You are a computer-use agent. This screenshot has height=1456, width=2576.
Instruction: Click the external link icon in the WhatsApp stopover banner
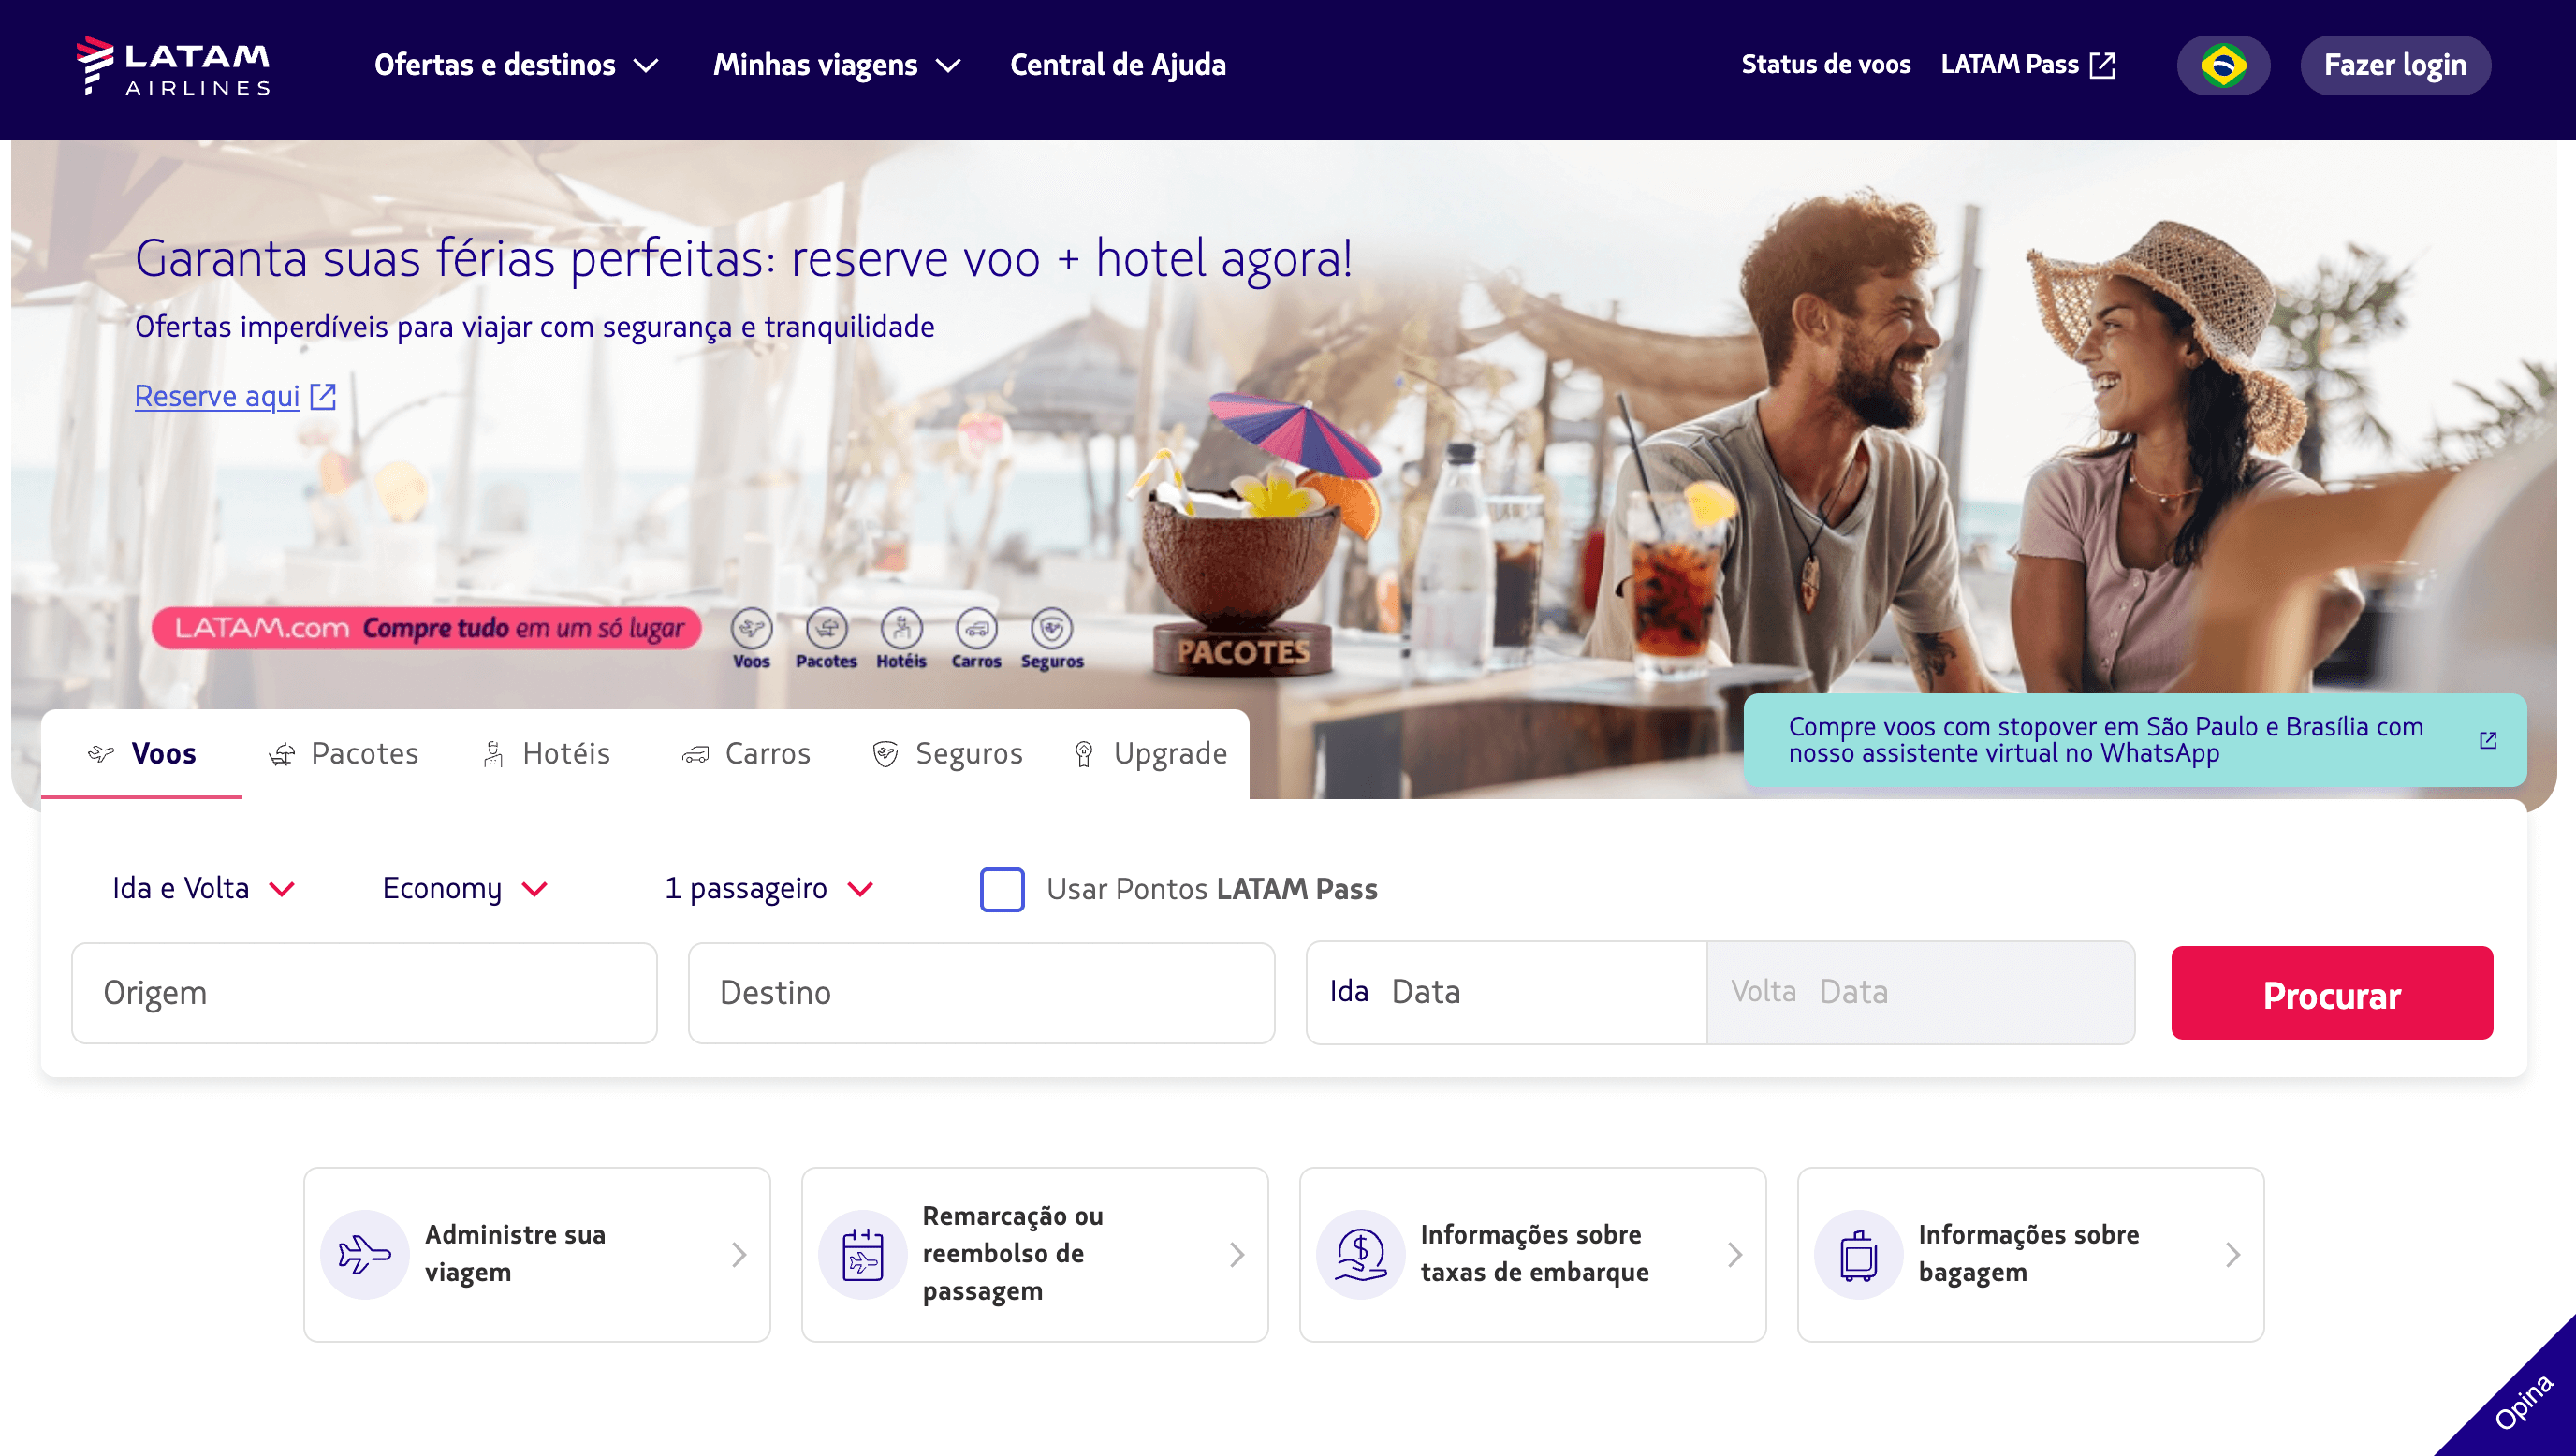[2488, 740]
